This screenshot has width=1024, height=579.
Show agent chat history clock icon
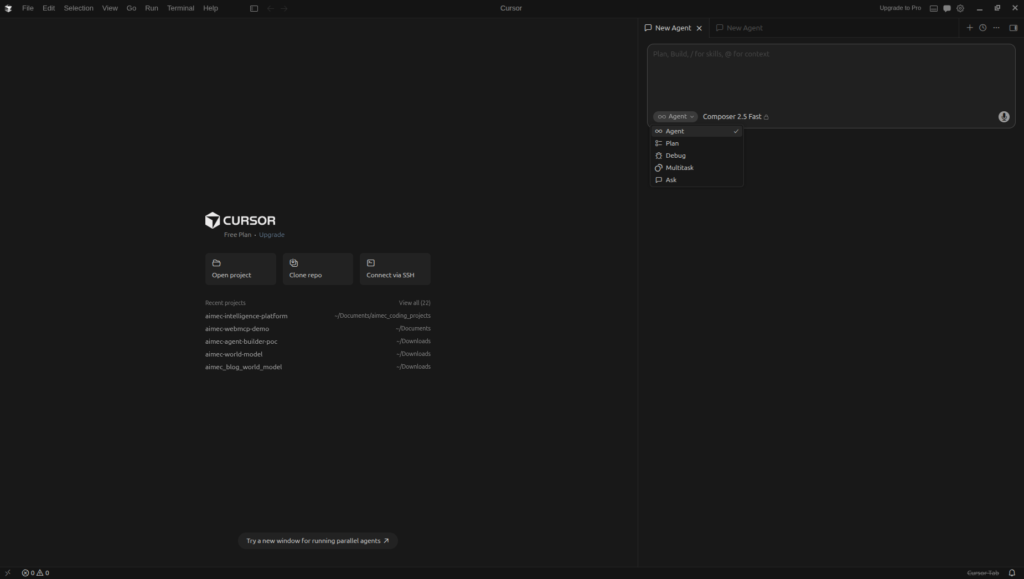pyautogui.click(x=983, y=27)
